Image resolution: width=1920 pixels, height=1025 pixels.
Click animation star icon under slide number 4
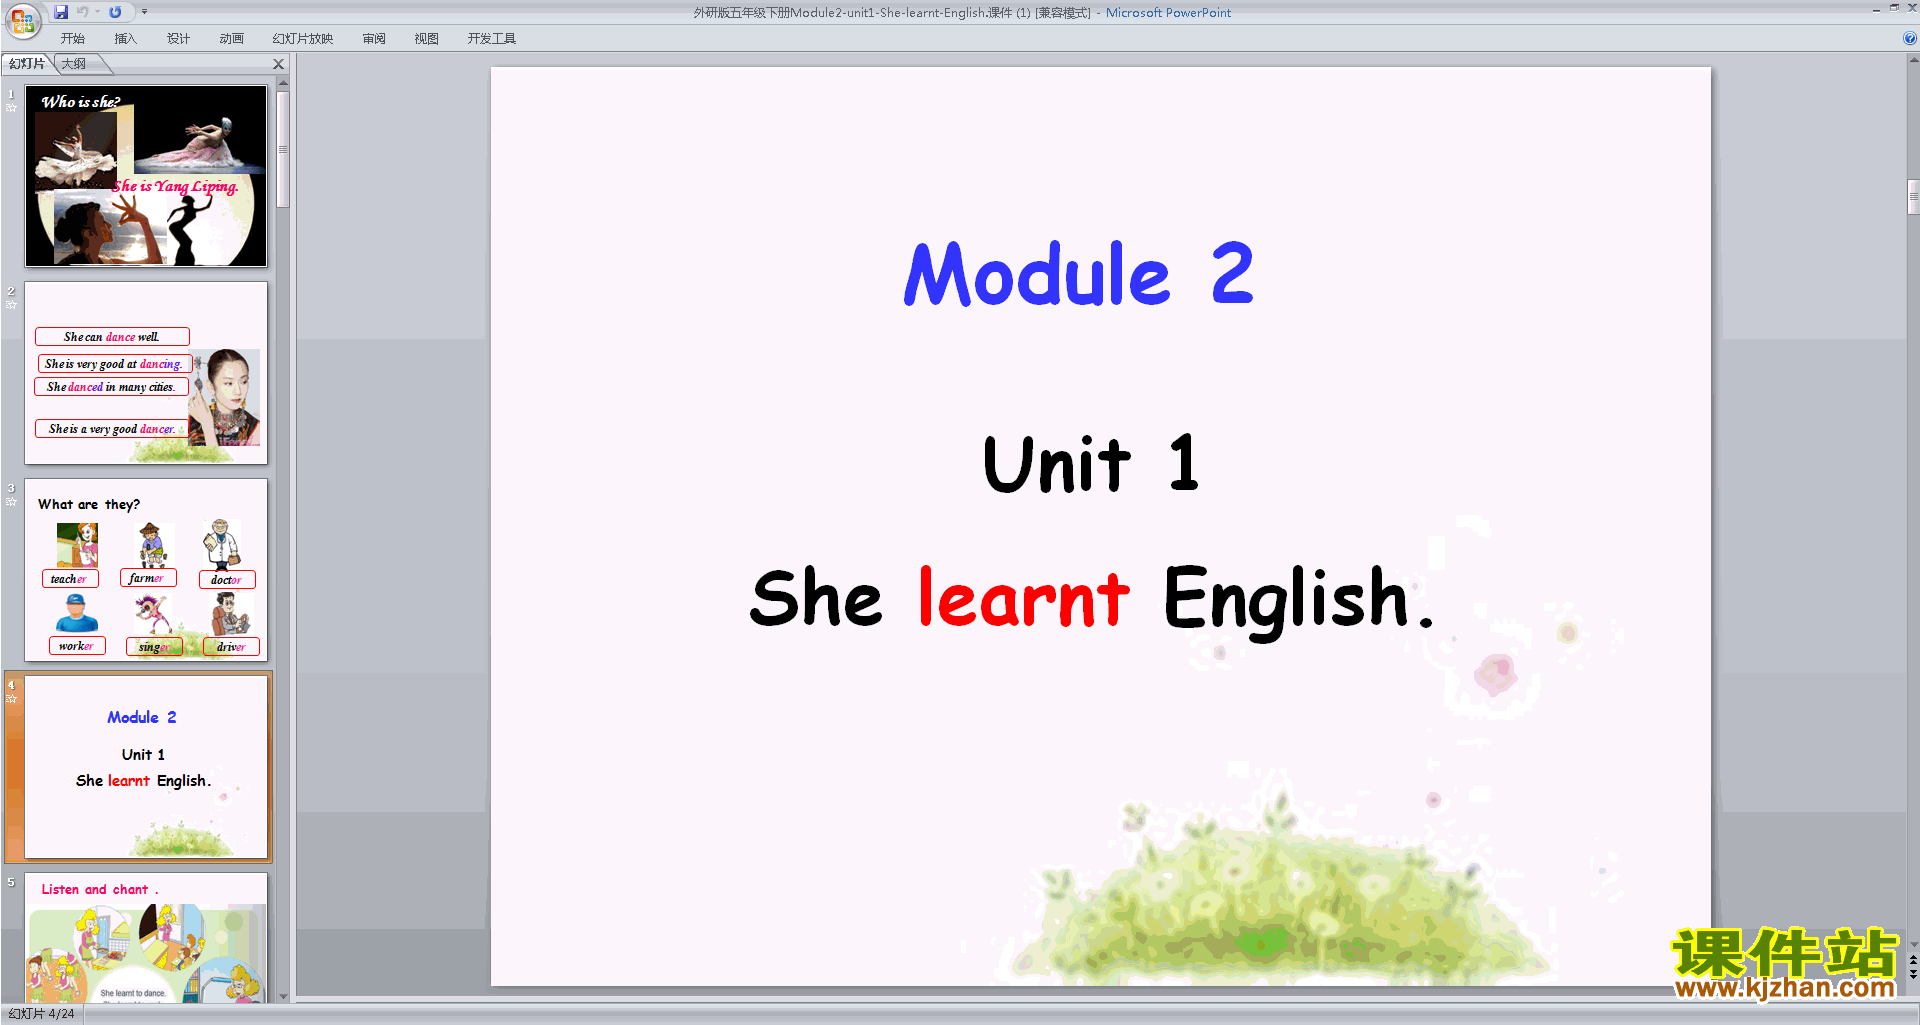click(x=11, y=699)
